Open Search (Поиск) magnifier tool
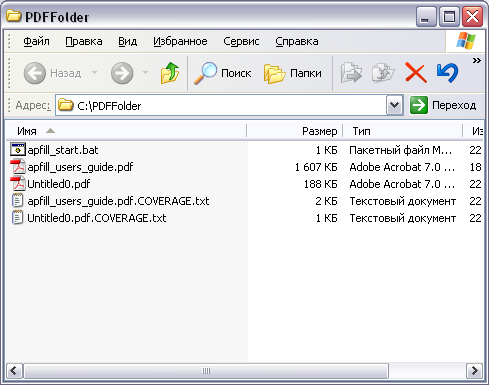The image size is (489, 385). click(223, 73)
